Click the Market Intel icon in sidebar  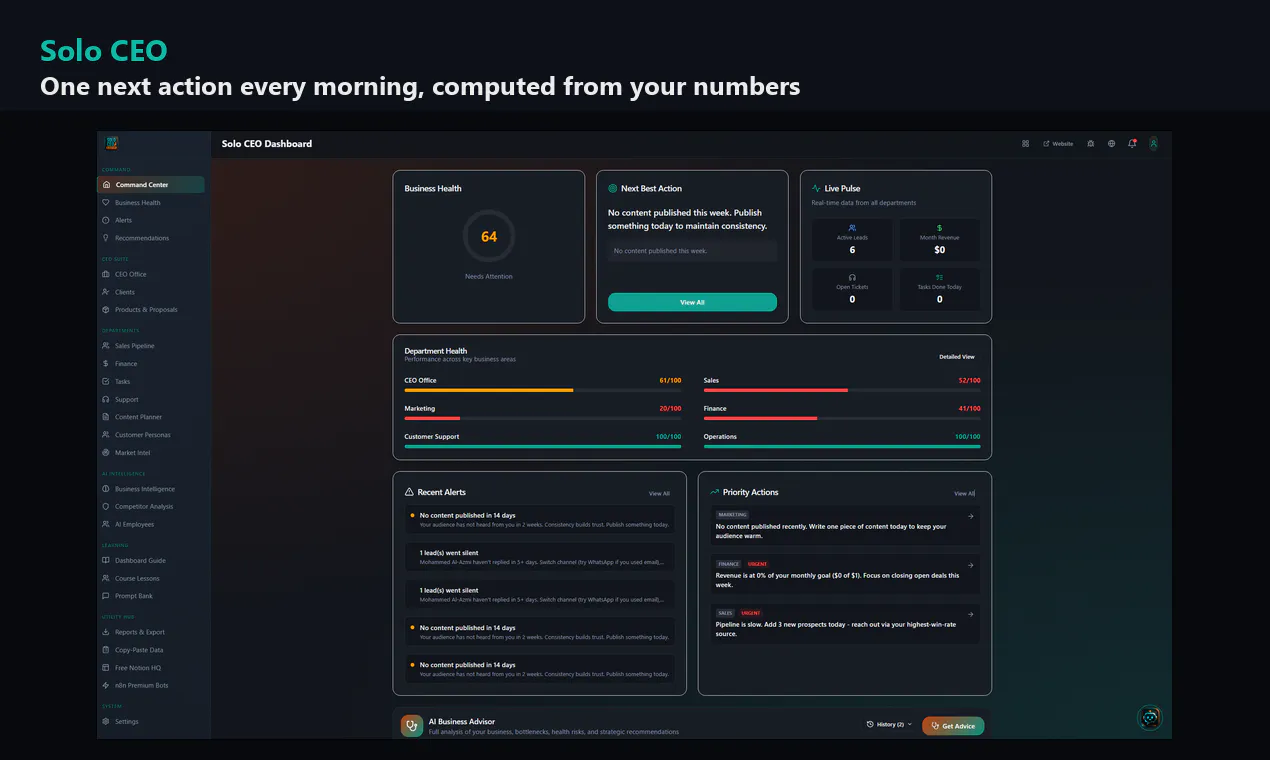(x=106, y=453)
